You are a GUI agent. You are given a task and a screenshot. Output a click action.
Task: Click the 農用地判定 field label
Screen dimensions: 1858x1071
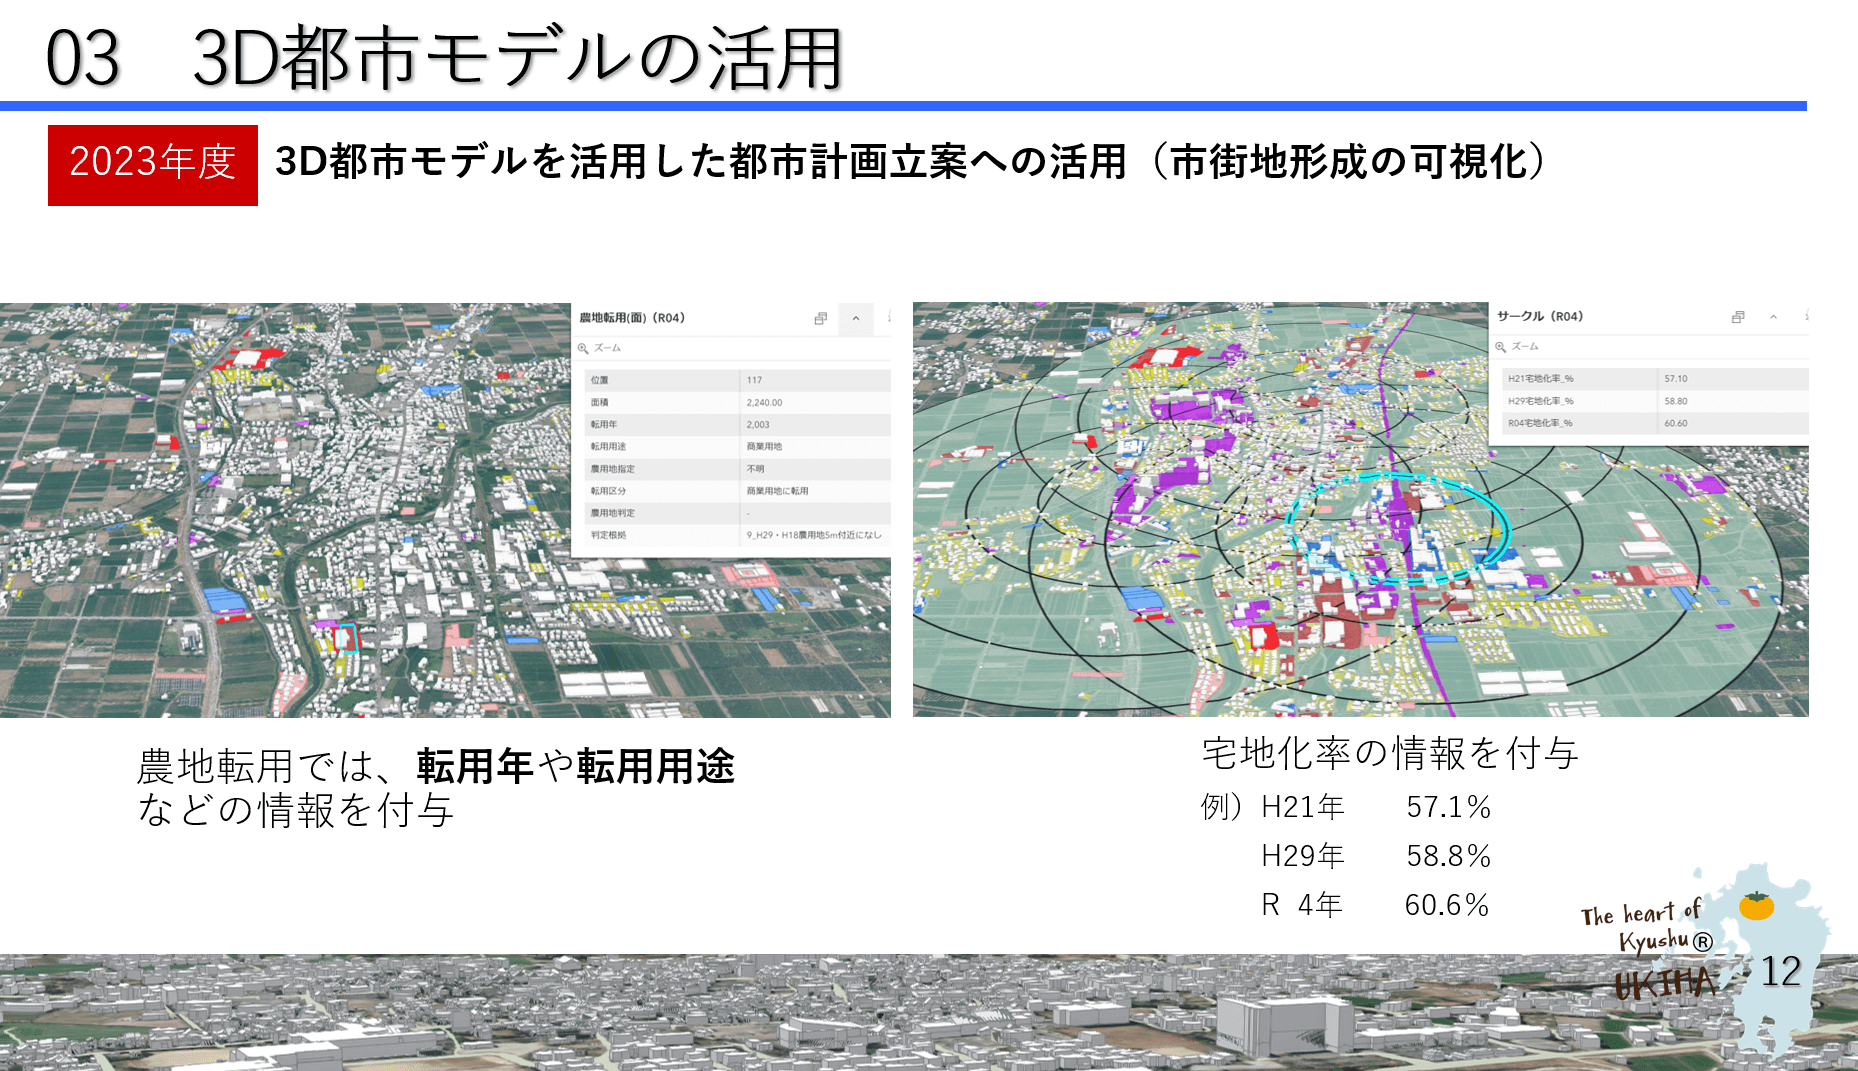[x=612, y=513]
